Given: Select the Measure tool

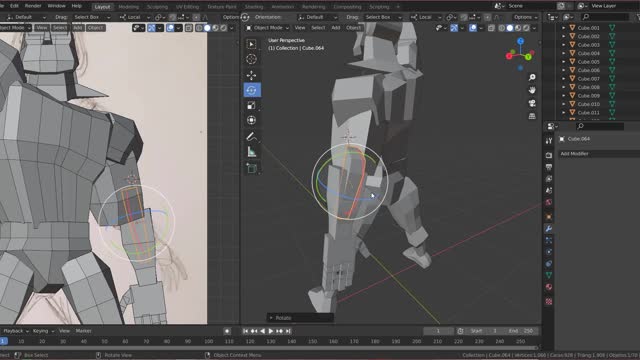Looking at the screenshot, I should click(251, 152).
